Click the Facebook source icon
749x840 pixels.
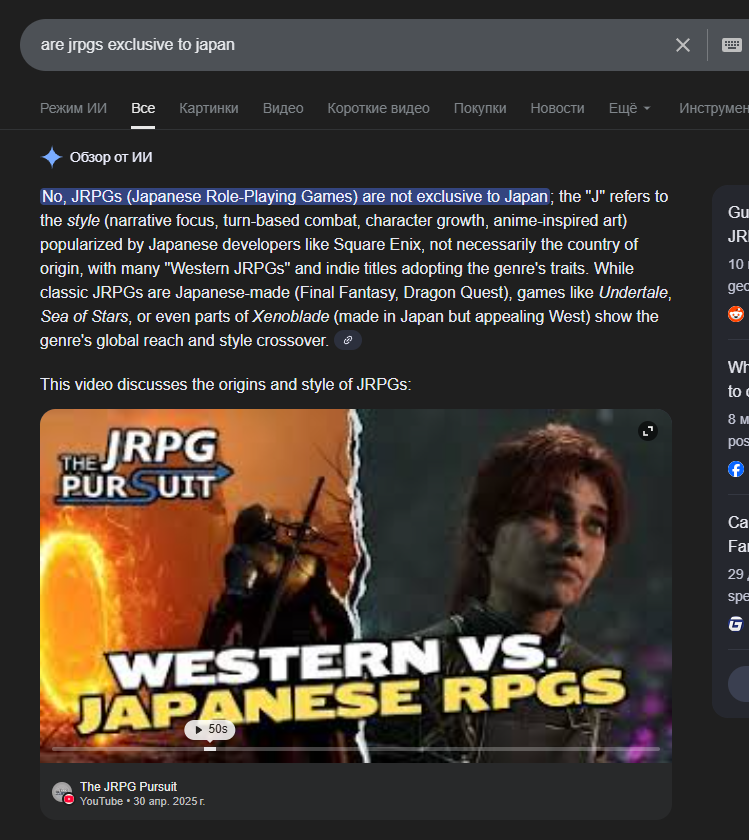736,469
